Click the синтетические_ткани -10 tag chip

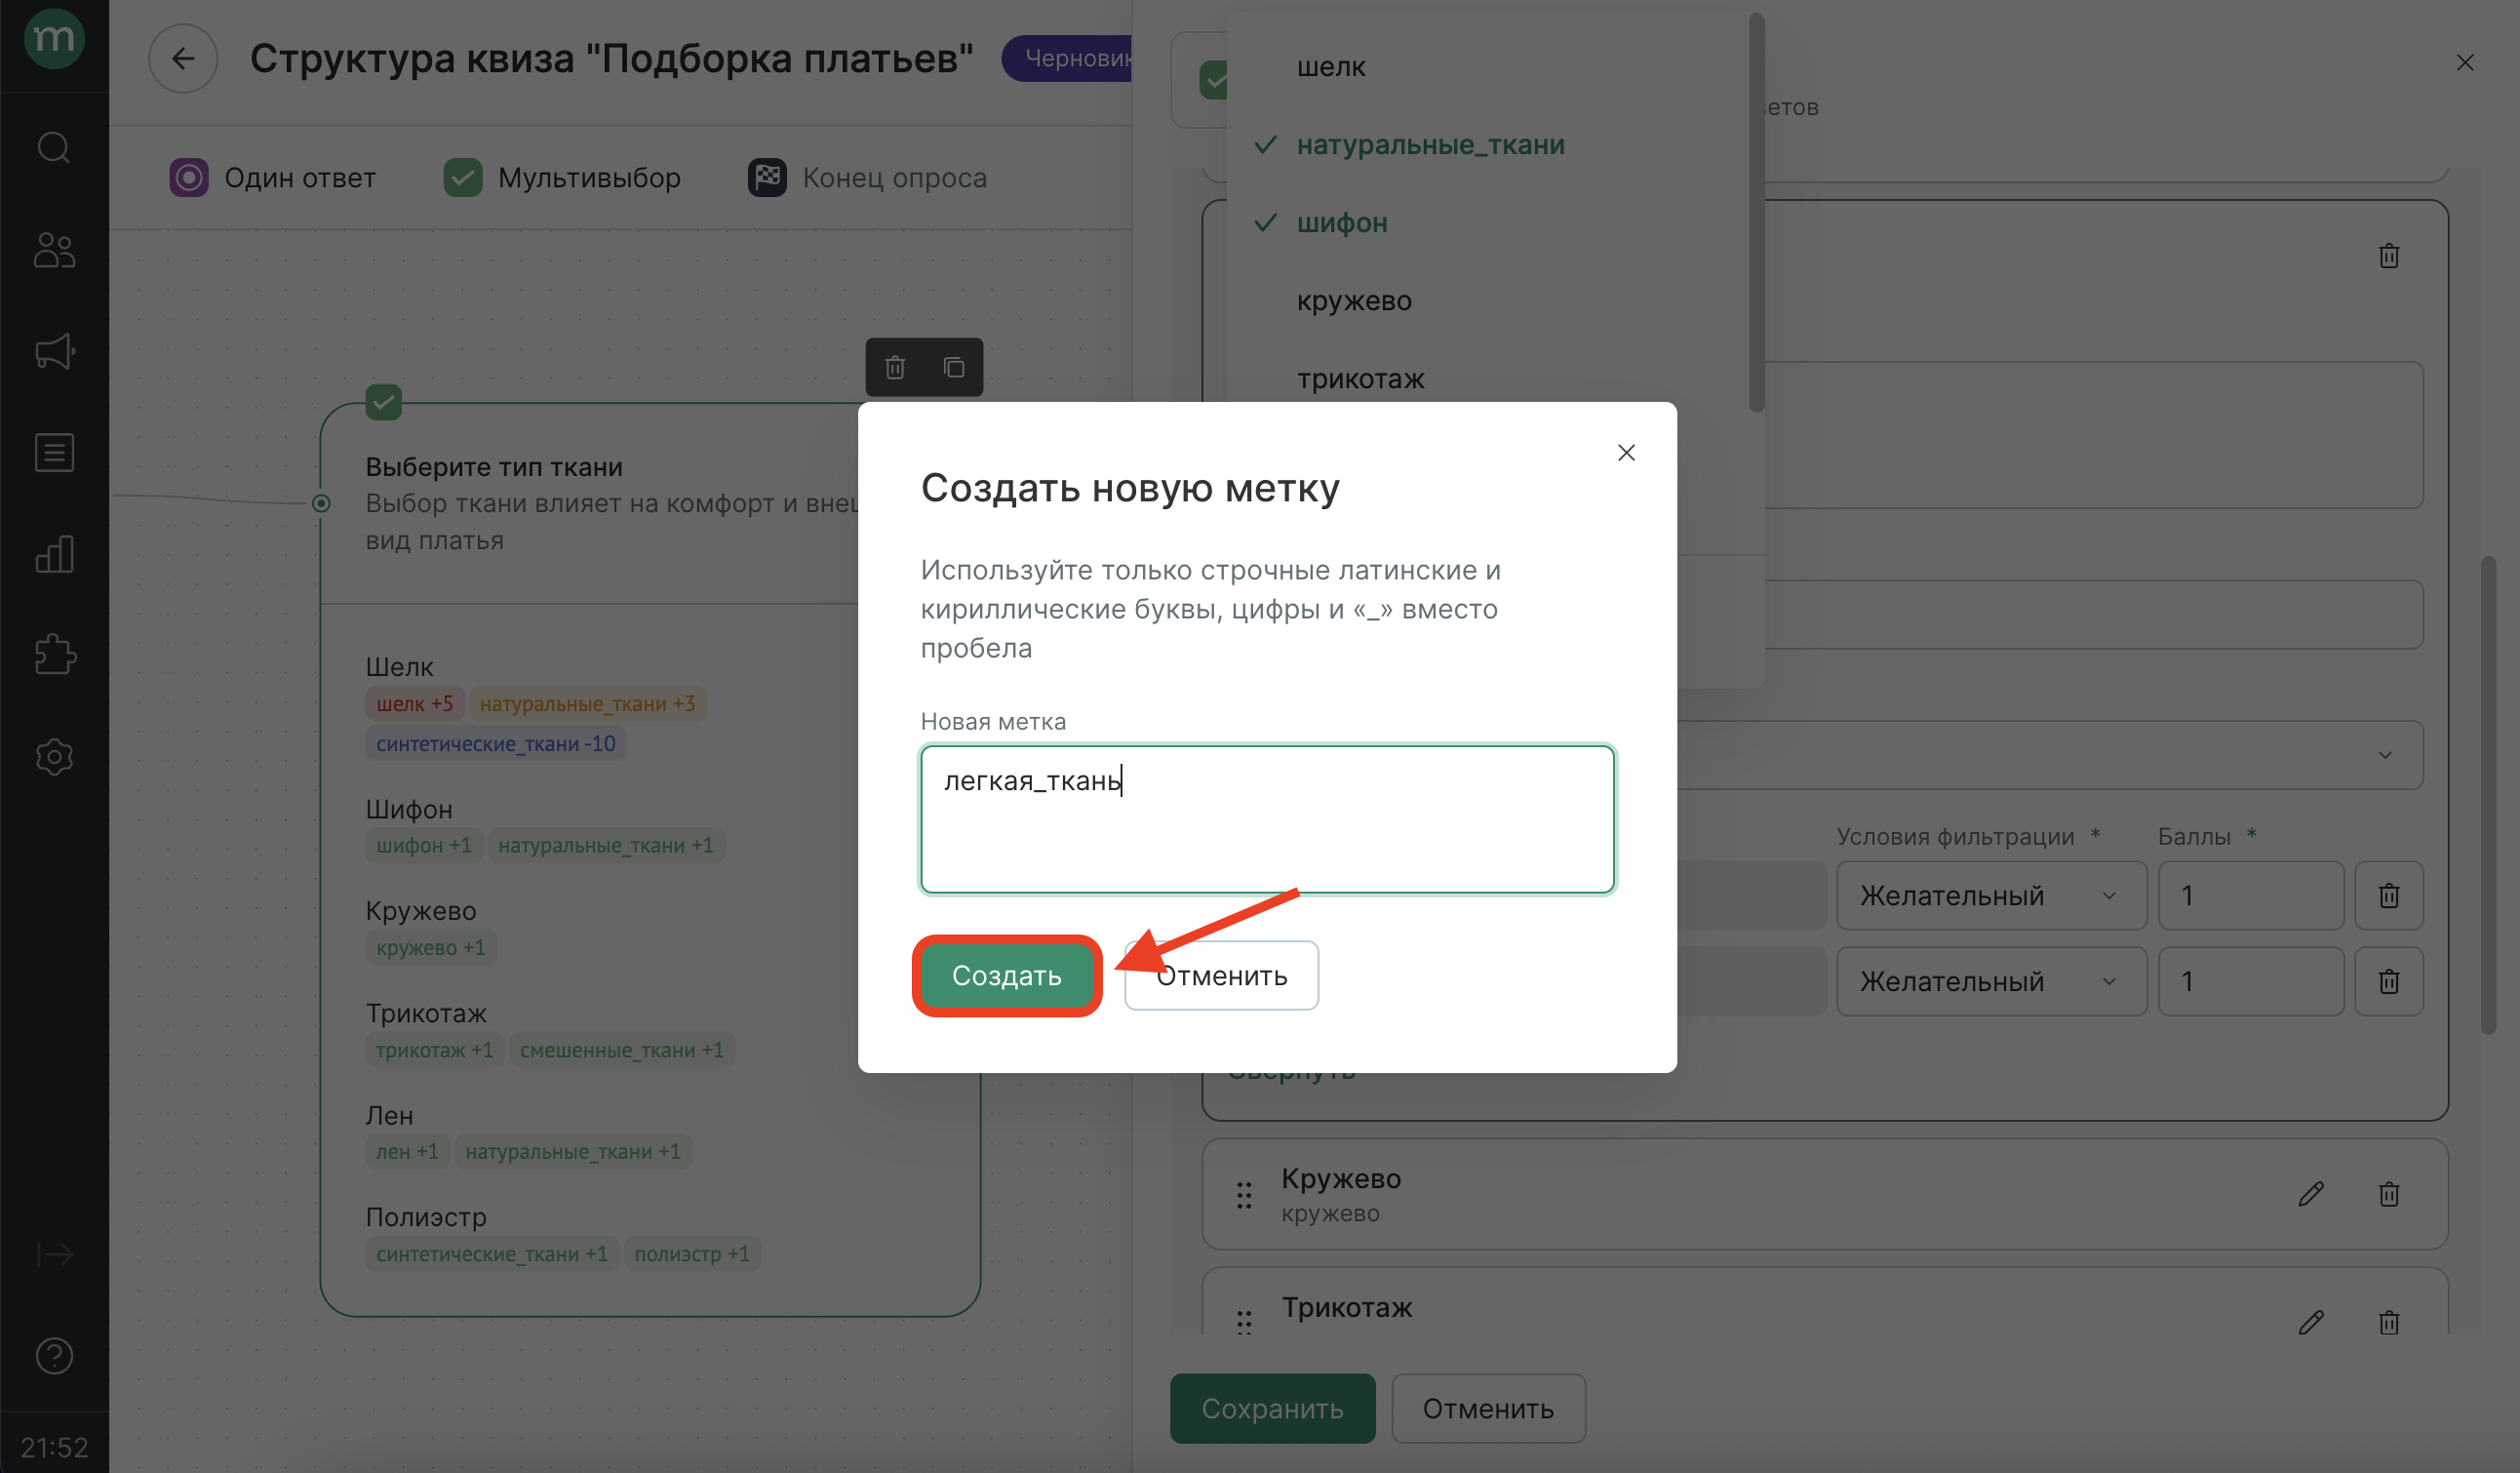[495, 744]
